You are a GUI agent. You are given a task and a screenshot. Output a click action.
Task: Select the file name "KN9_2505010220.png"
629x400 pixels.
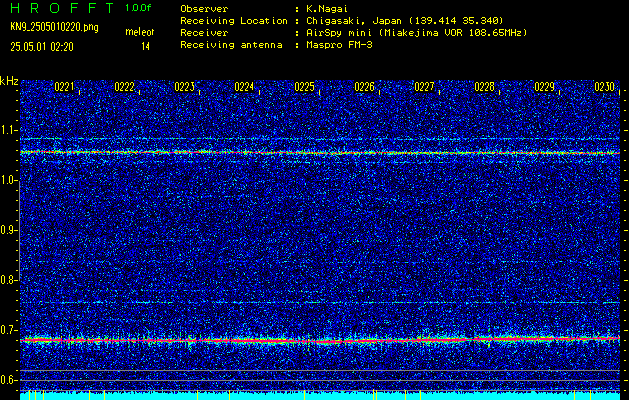coord(54,27)
